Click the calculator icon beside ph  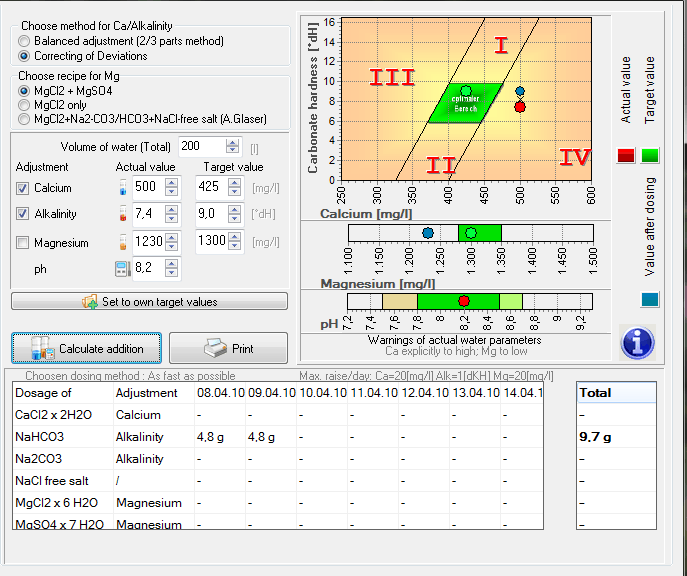(122, 269)
